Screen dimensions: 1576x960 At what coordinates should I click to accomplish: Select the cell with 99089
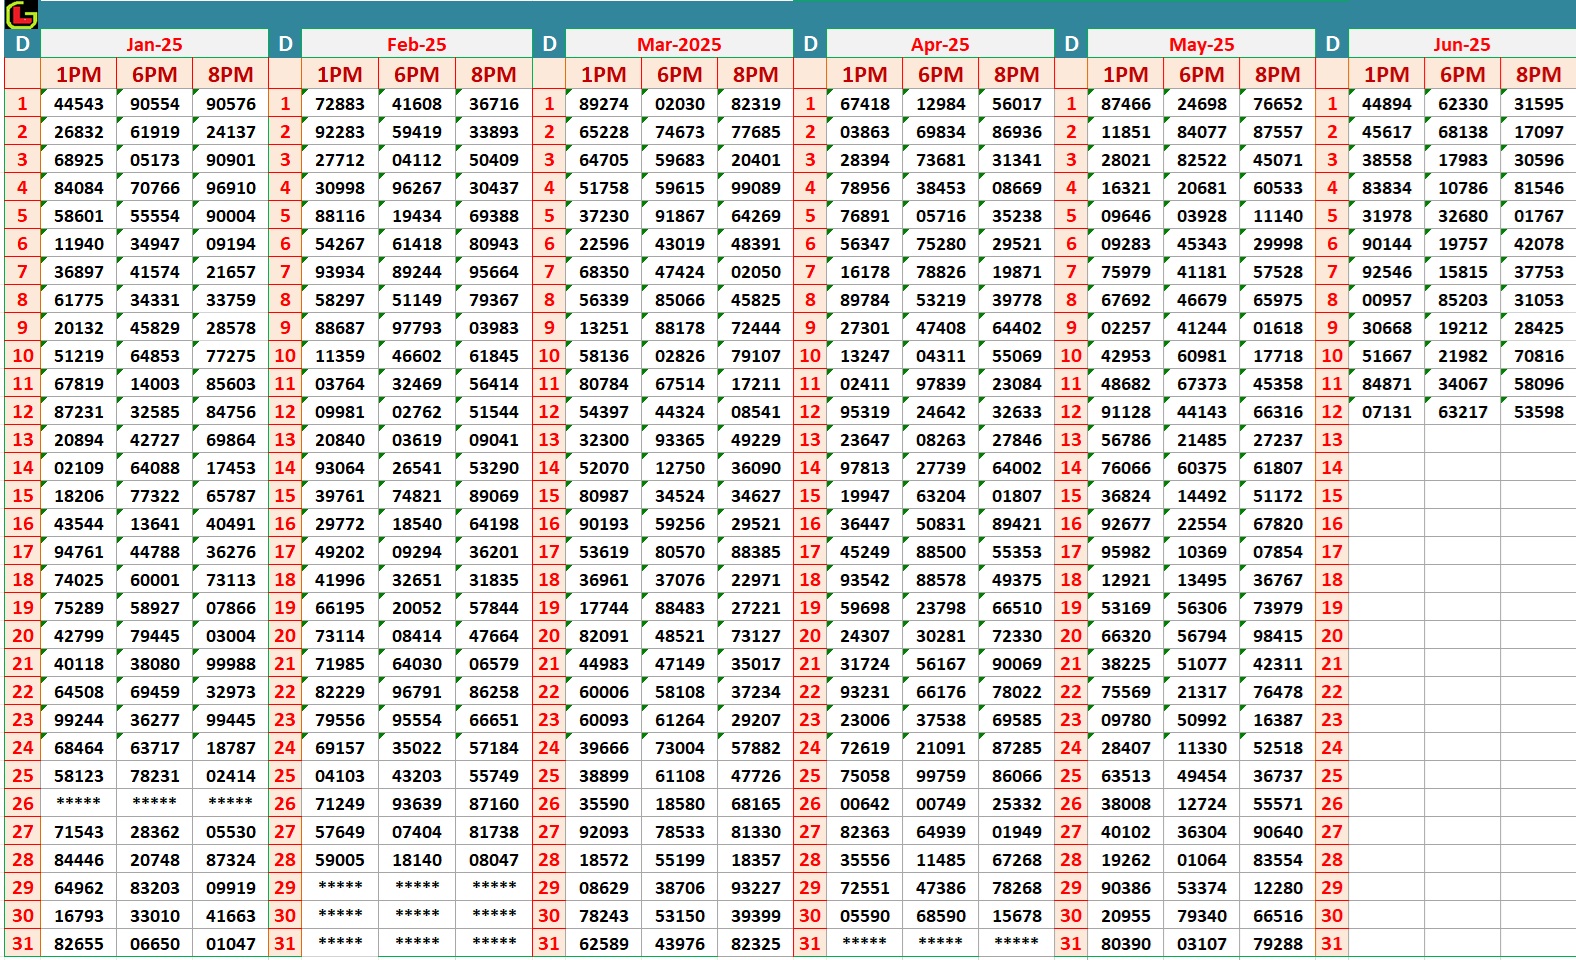point(755,188)
